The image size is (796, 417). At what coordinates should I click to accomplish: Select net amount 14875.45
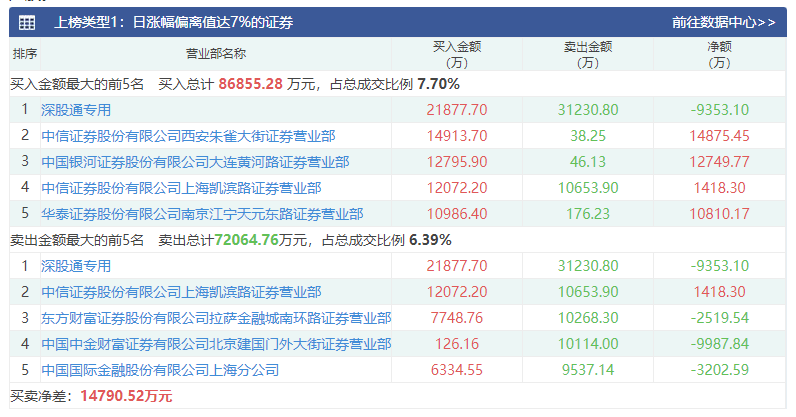pyautogui.click(x=719, y=136)
